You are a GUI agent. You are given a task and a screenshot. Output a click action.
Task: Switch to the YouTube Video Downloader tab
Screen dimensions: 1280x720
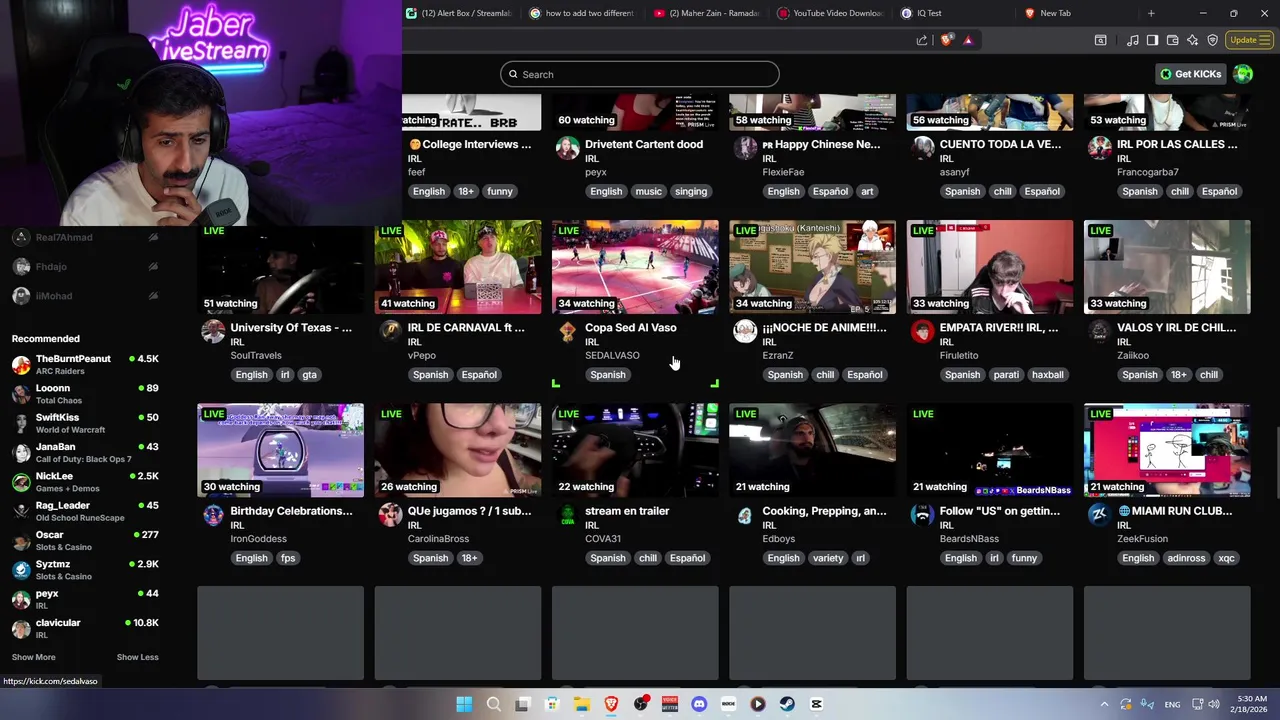[x=830, y=13]
